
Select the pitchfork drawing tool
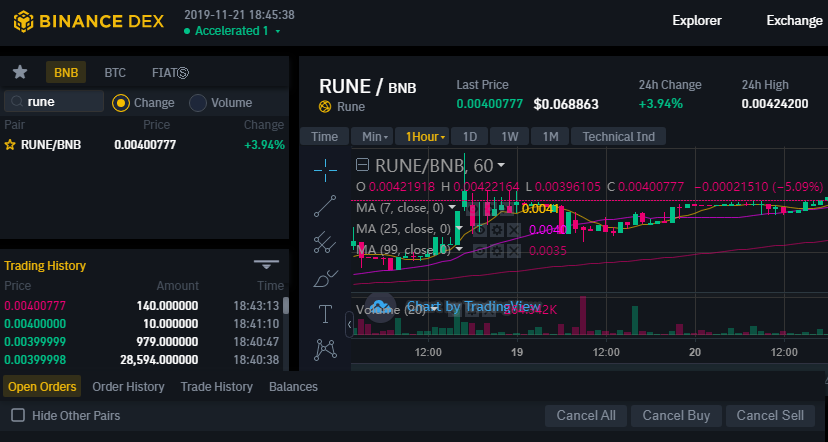tap(325, 242)
